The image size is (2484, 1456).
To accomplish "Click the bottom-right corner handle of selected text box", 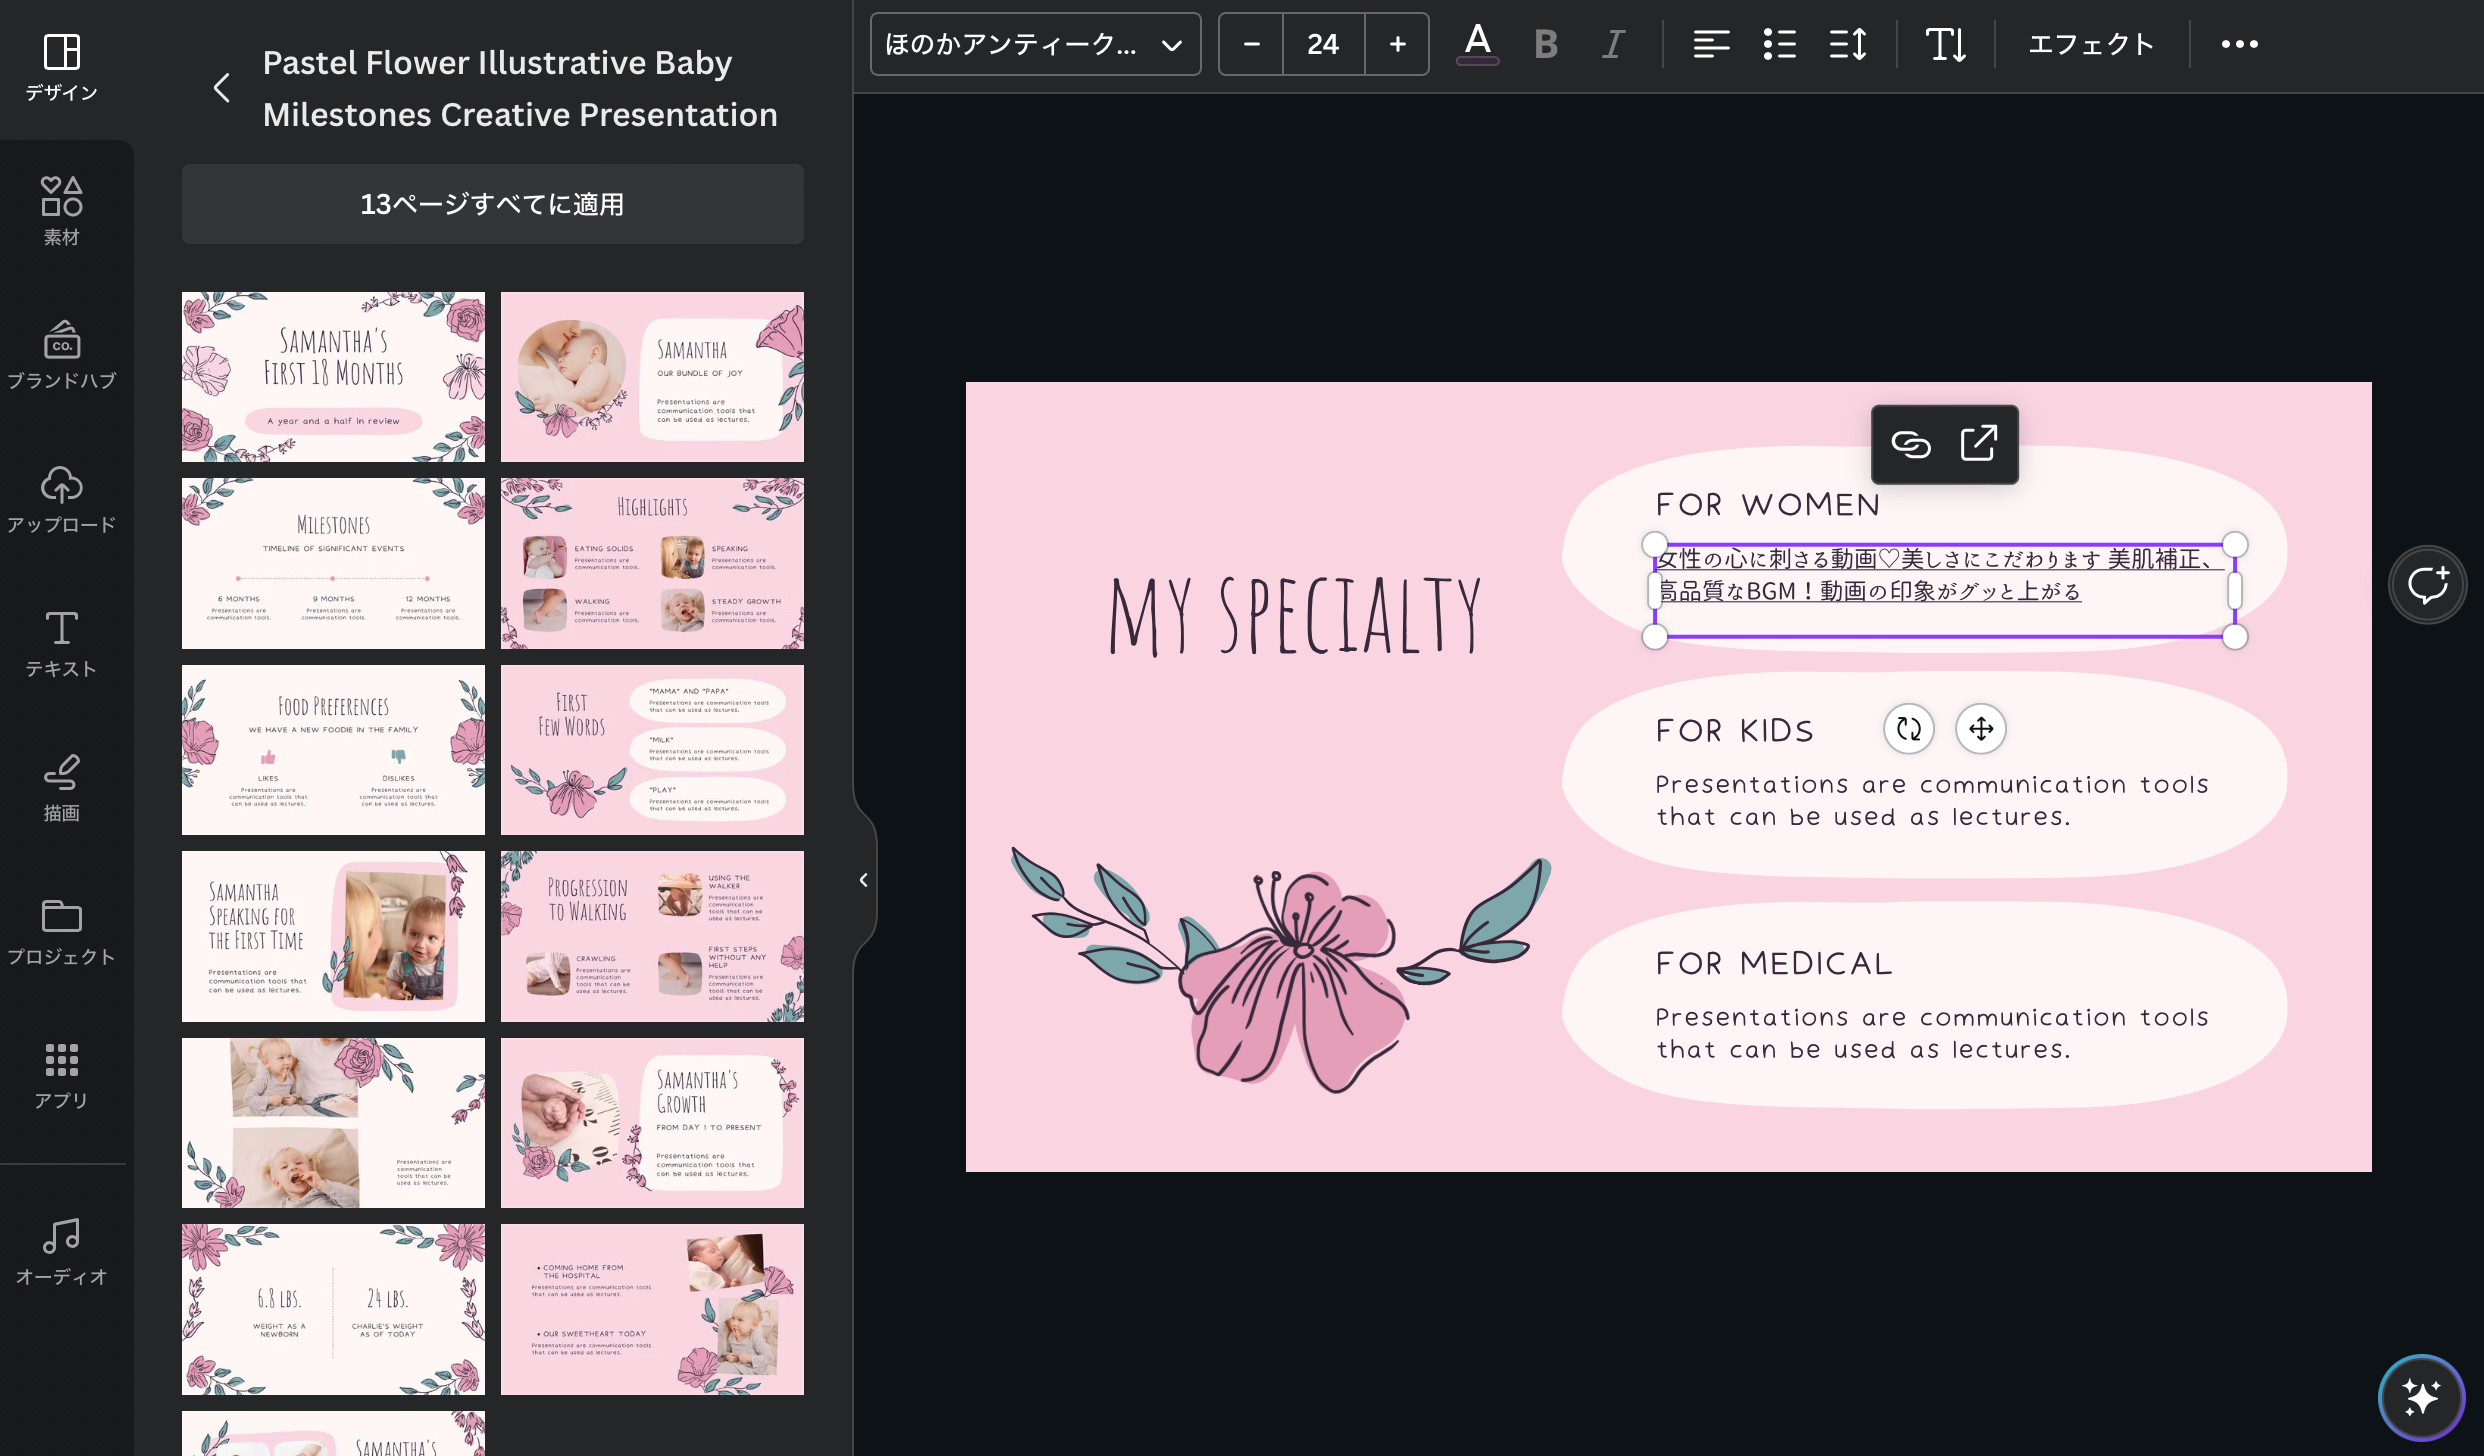I will (2235, 637).
